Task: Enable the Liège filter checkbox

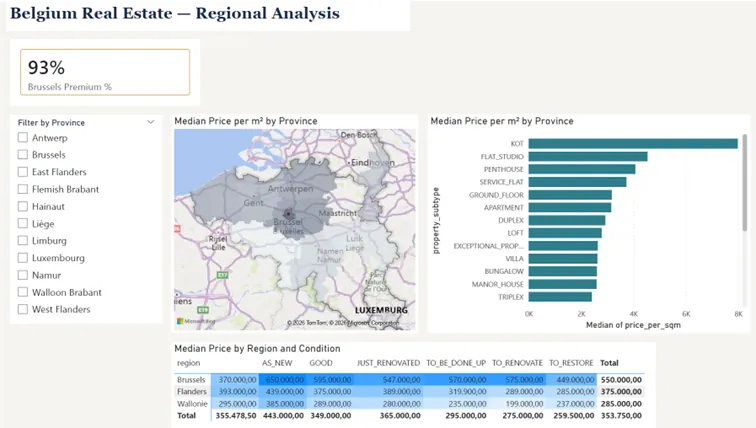Action: point(23,224)
